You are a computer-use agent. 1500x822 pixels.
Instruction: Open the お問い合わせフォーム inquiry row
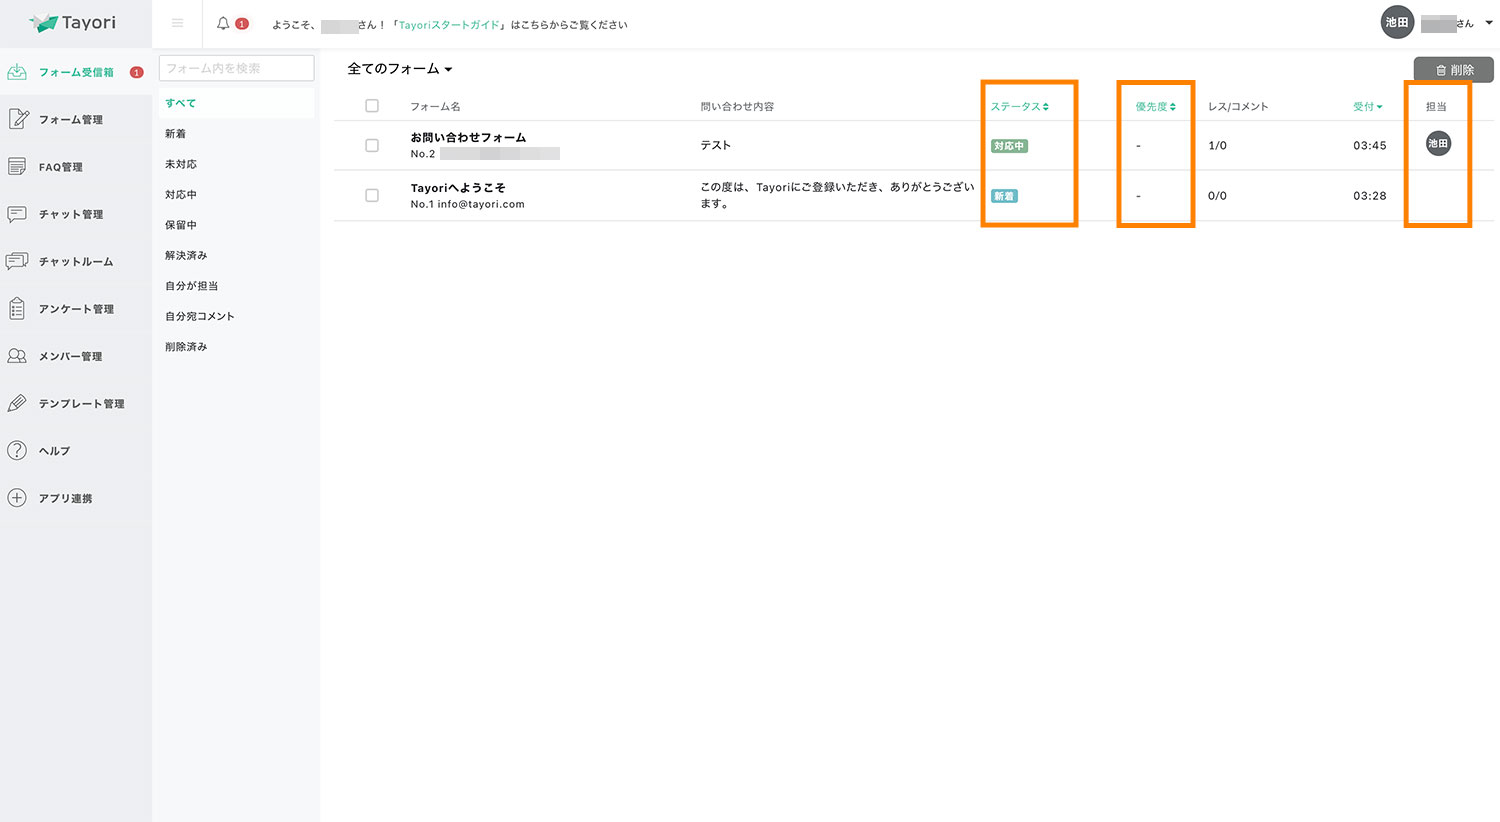point(913,145)
